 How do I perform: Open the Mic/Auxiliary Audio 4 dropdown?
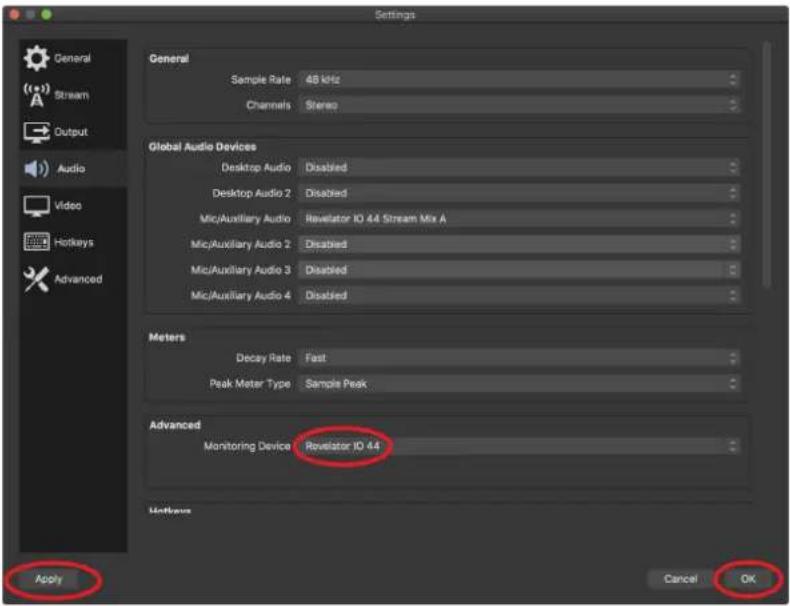(519, 296)
